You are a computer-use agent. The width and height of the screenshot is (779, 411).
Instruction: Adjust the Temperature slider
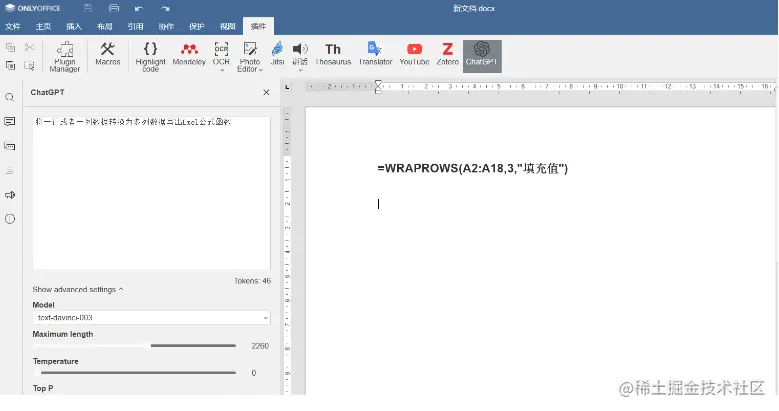coord(135,372)
